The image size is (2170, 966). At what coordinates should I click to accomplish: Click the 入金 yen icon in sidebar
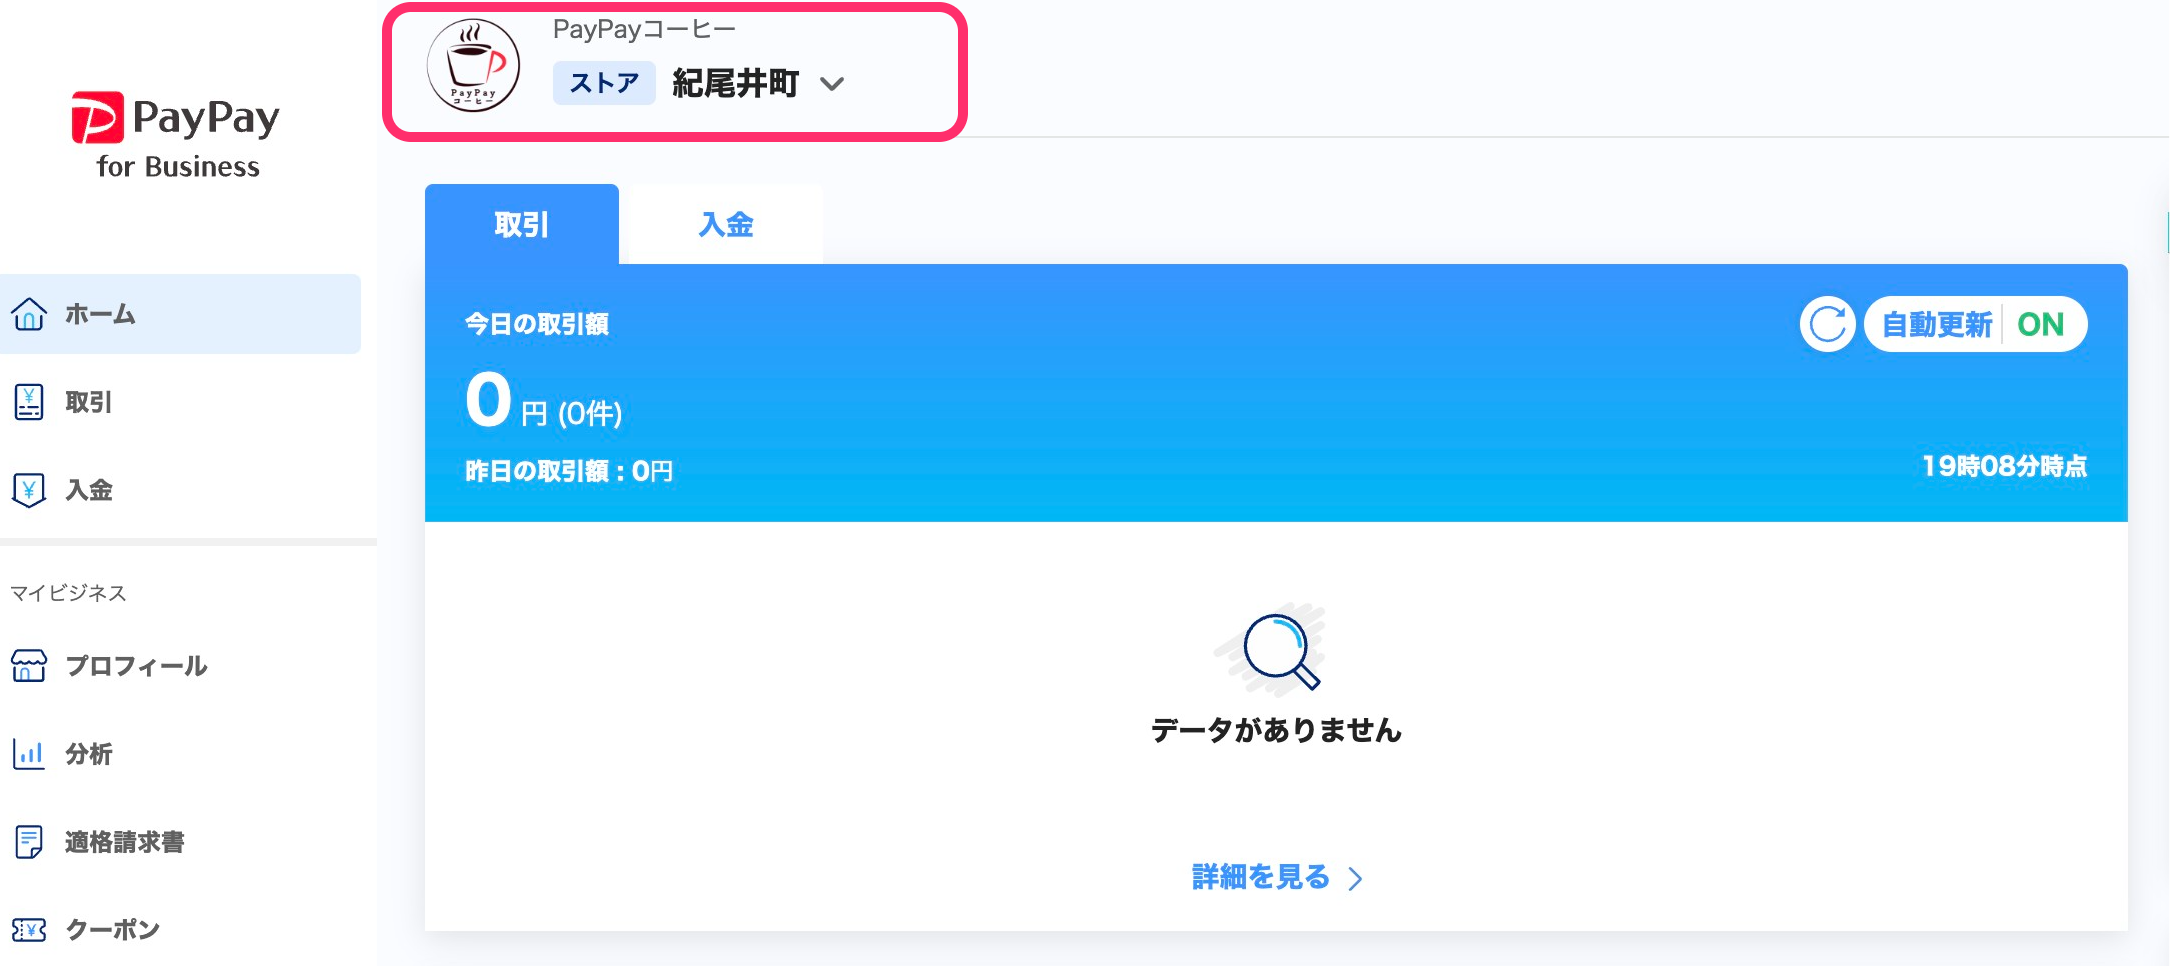click(x=29, y=490)
